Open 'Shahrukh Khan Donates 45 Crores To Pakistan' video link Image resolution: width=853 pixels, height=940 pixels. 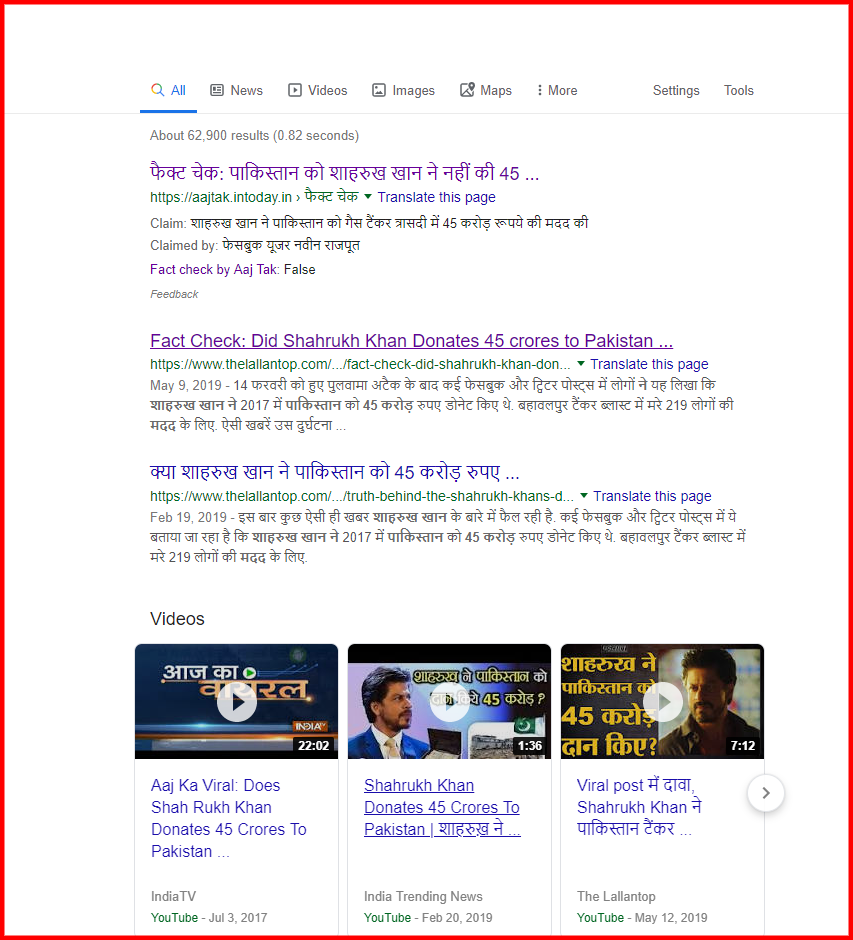coord(442,808)
